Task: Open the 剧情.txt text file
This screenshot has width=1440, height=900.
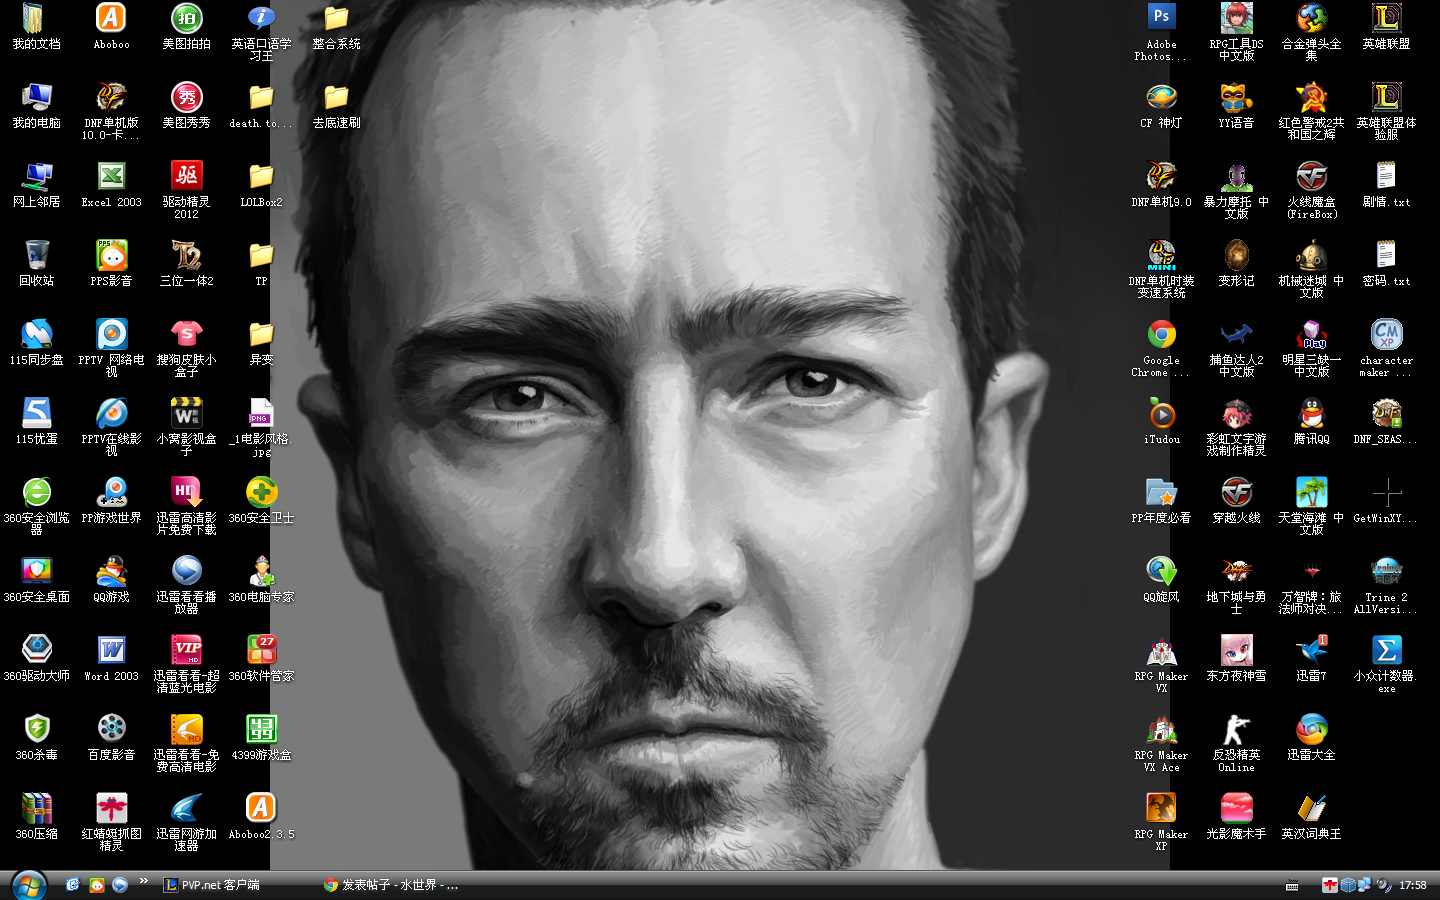Action: pos(1386,184)
